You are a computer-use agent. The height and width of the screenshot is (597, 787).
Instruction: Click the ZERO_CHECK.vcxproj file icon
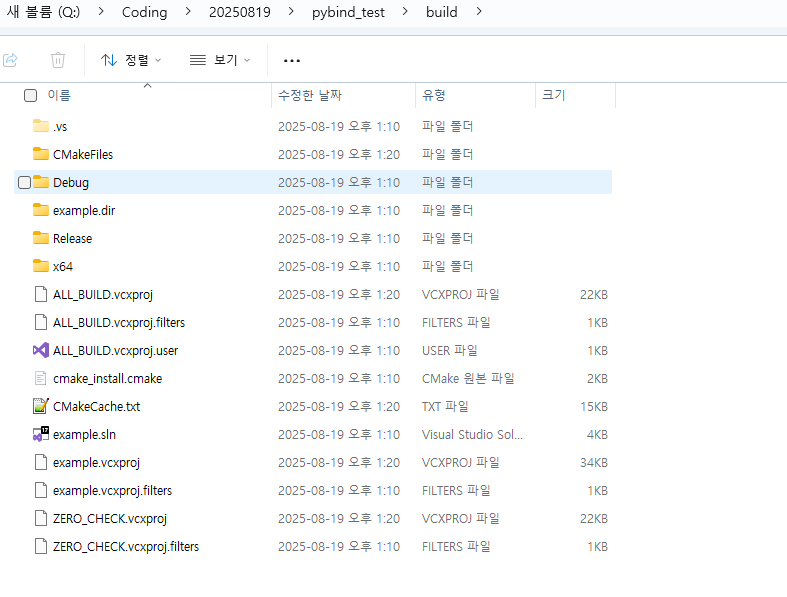click(x=41, y=518)
